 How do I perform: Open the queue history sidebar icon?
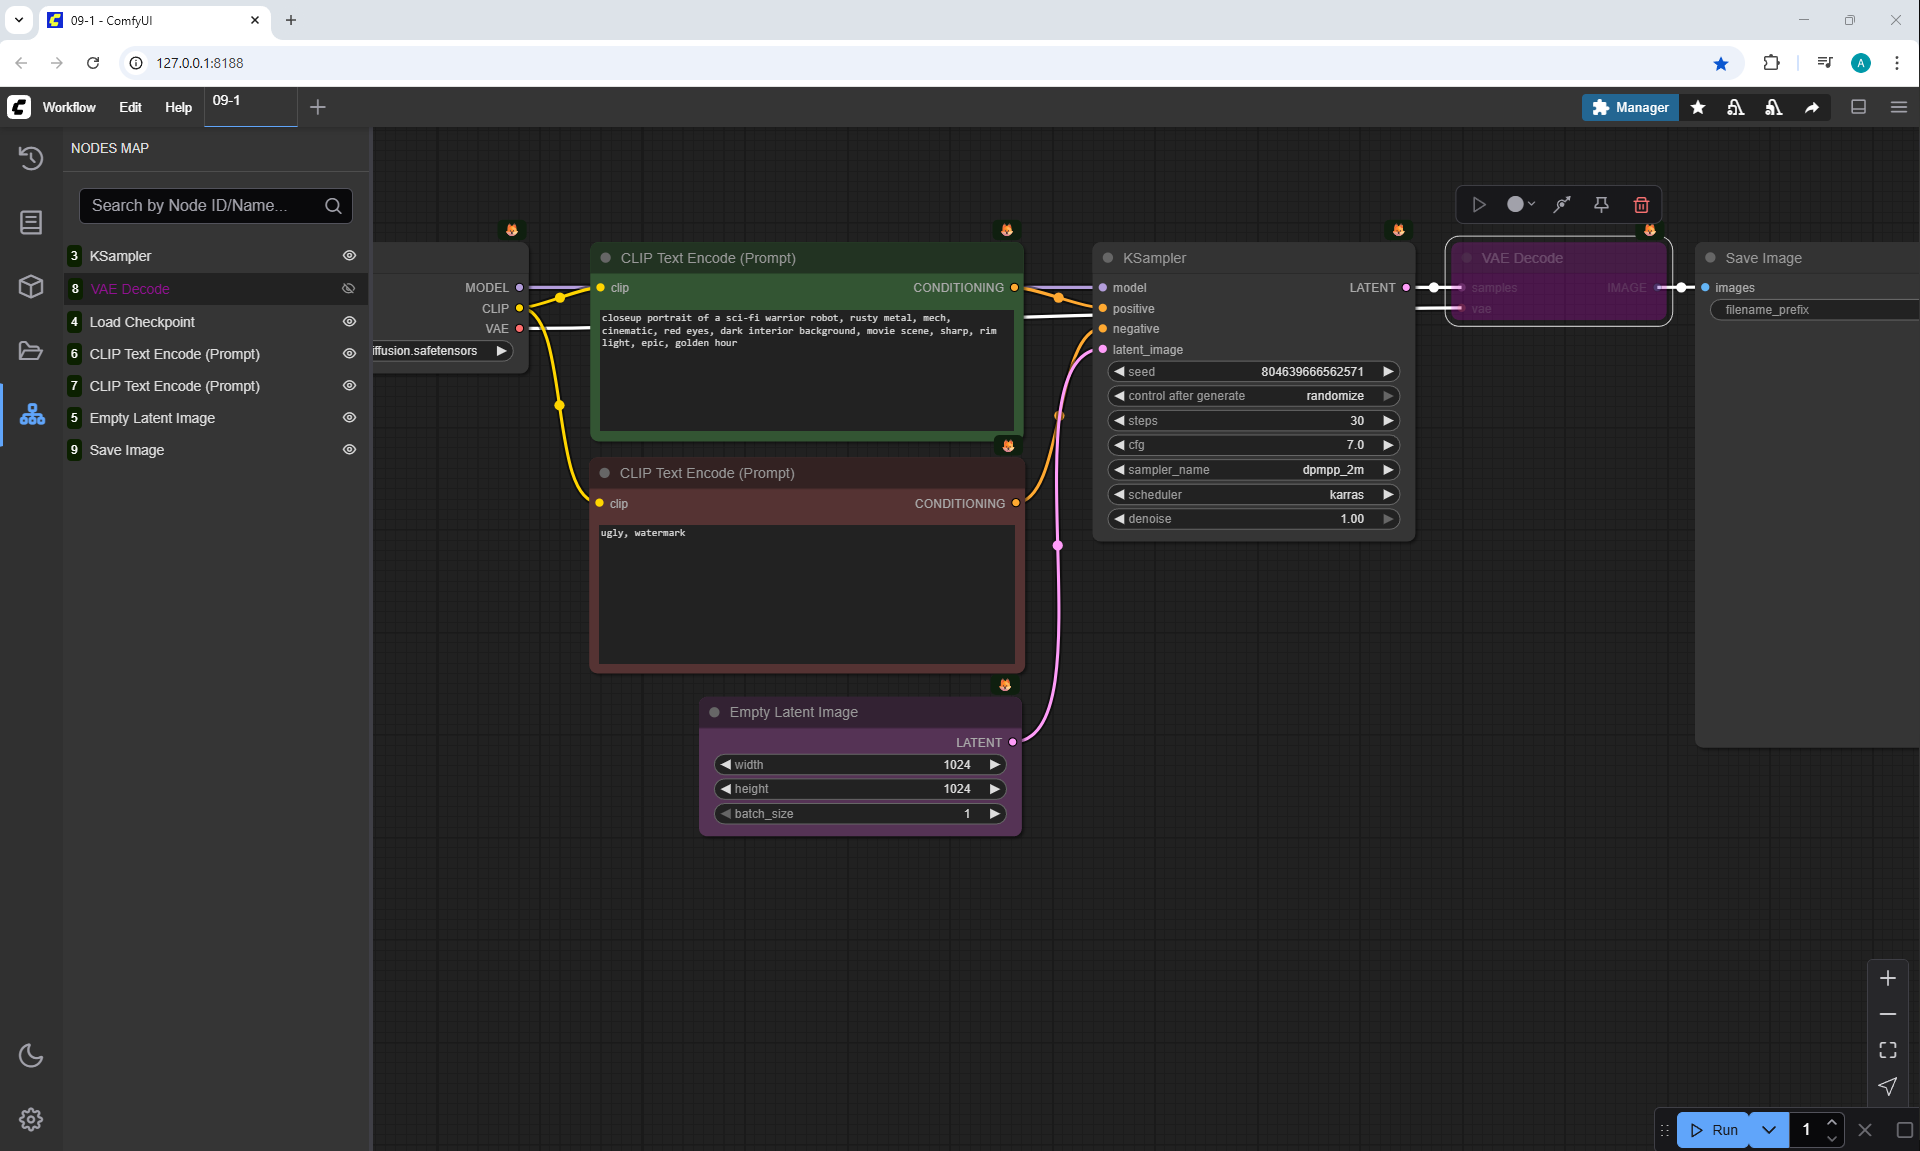[31, 158]
